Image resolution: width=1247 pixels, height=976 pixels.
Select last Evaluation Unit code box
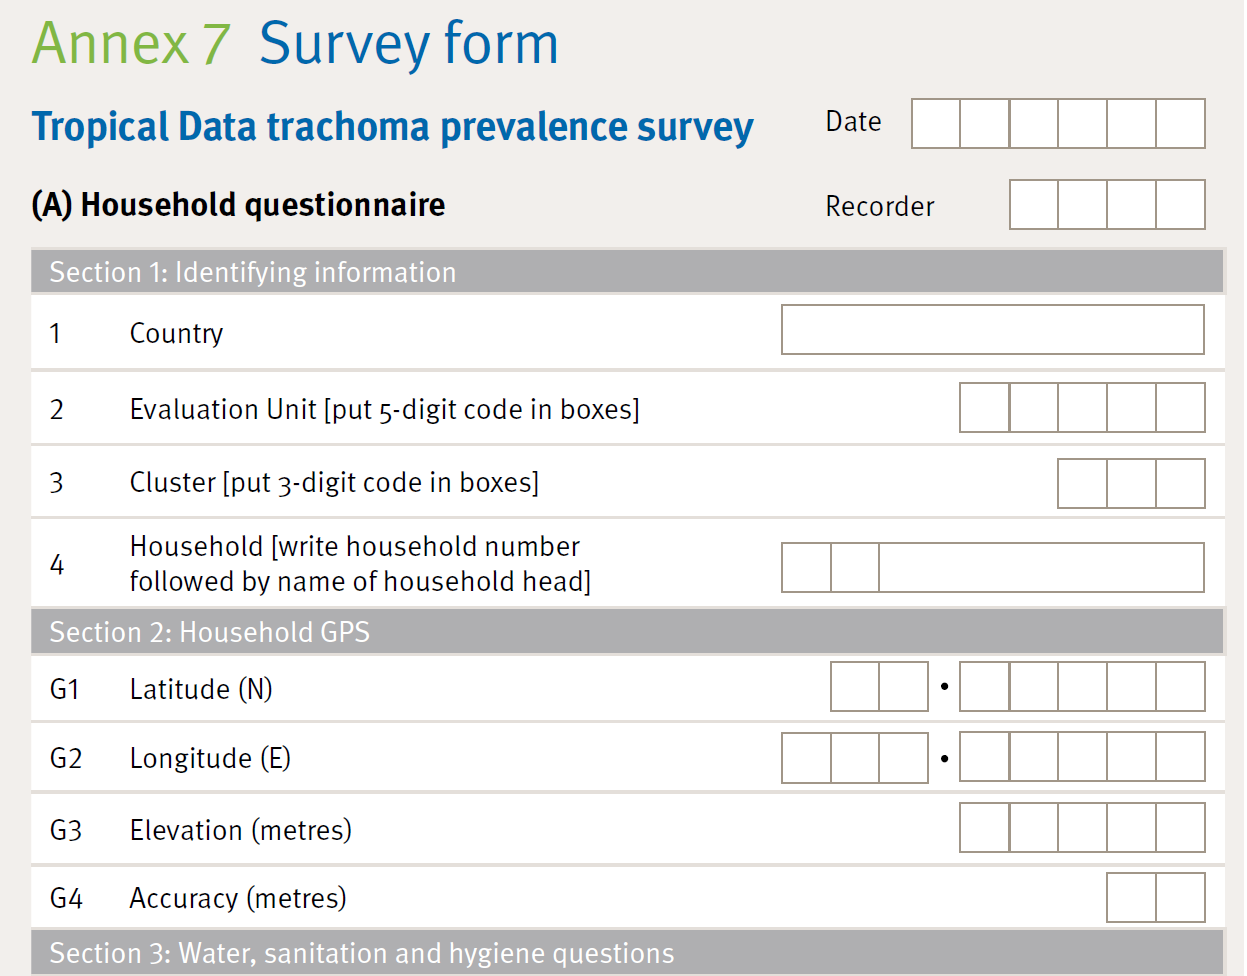[1180, 408]
